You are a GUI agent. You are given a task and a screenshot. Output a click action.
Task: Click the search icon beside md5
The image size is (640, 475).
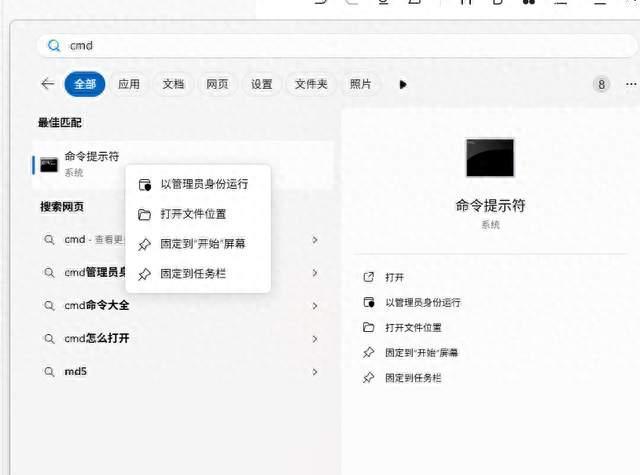point(49,372)
